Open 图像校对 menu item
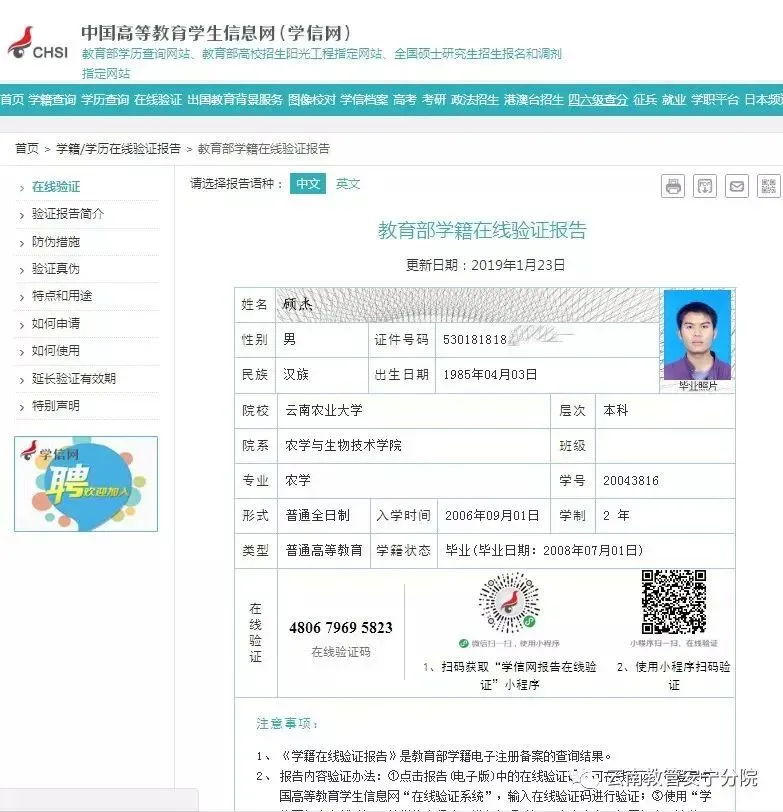Image resolution: width=783 pixels, height=812 pixels. (312, 99)
